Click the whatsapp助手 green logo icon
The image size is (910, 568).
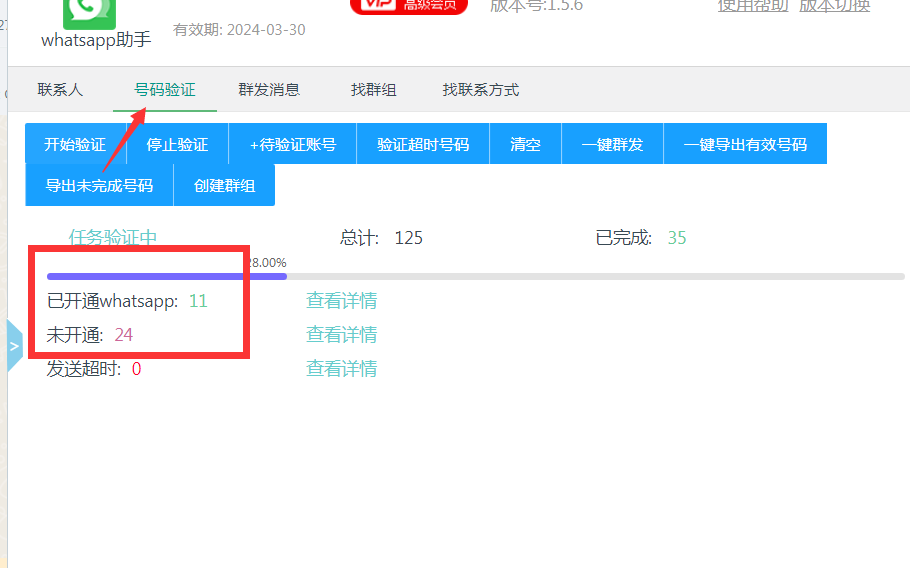pos(89,14)
